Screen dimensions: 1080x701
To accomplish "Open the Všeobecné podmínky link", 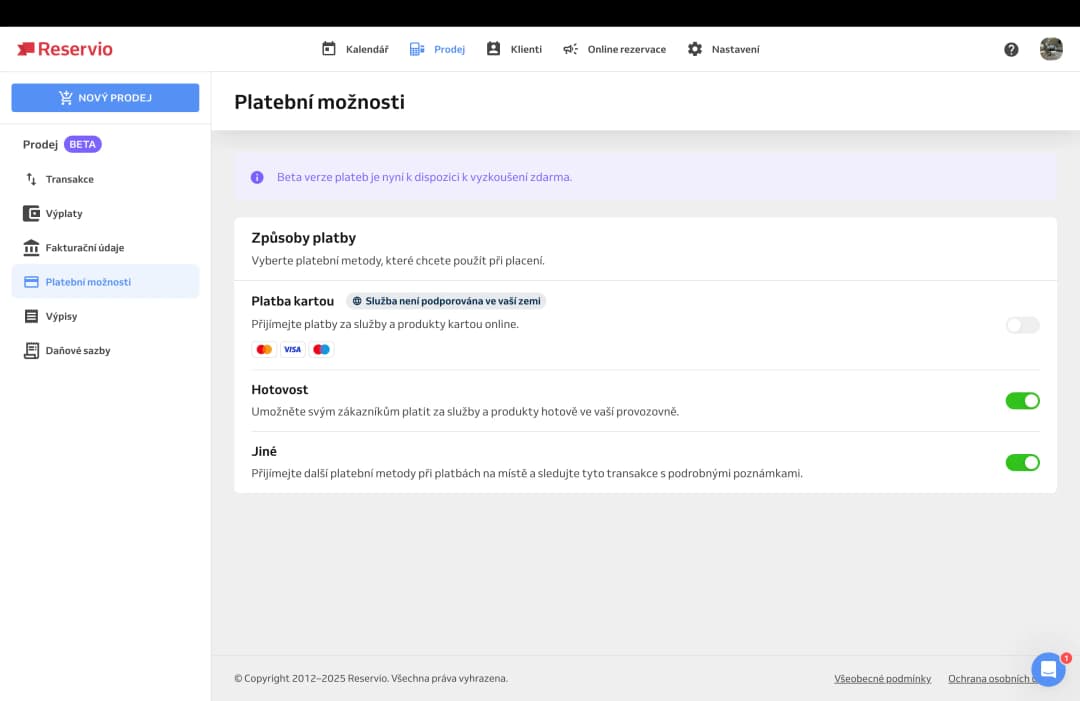I will 882,679.
